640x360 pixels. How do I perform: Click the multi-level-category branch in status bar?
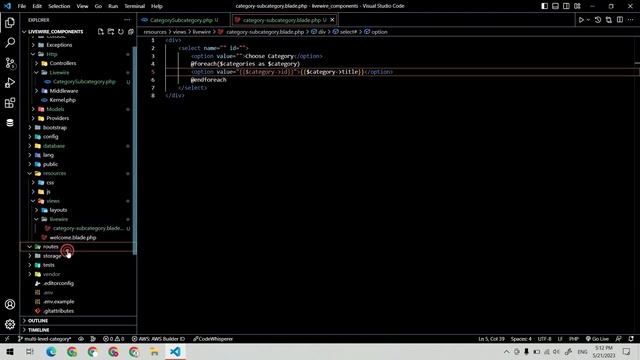click(x=45, y=339)
